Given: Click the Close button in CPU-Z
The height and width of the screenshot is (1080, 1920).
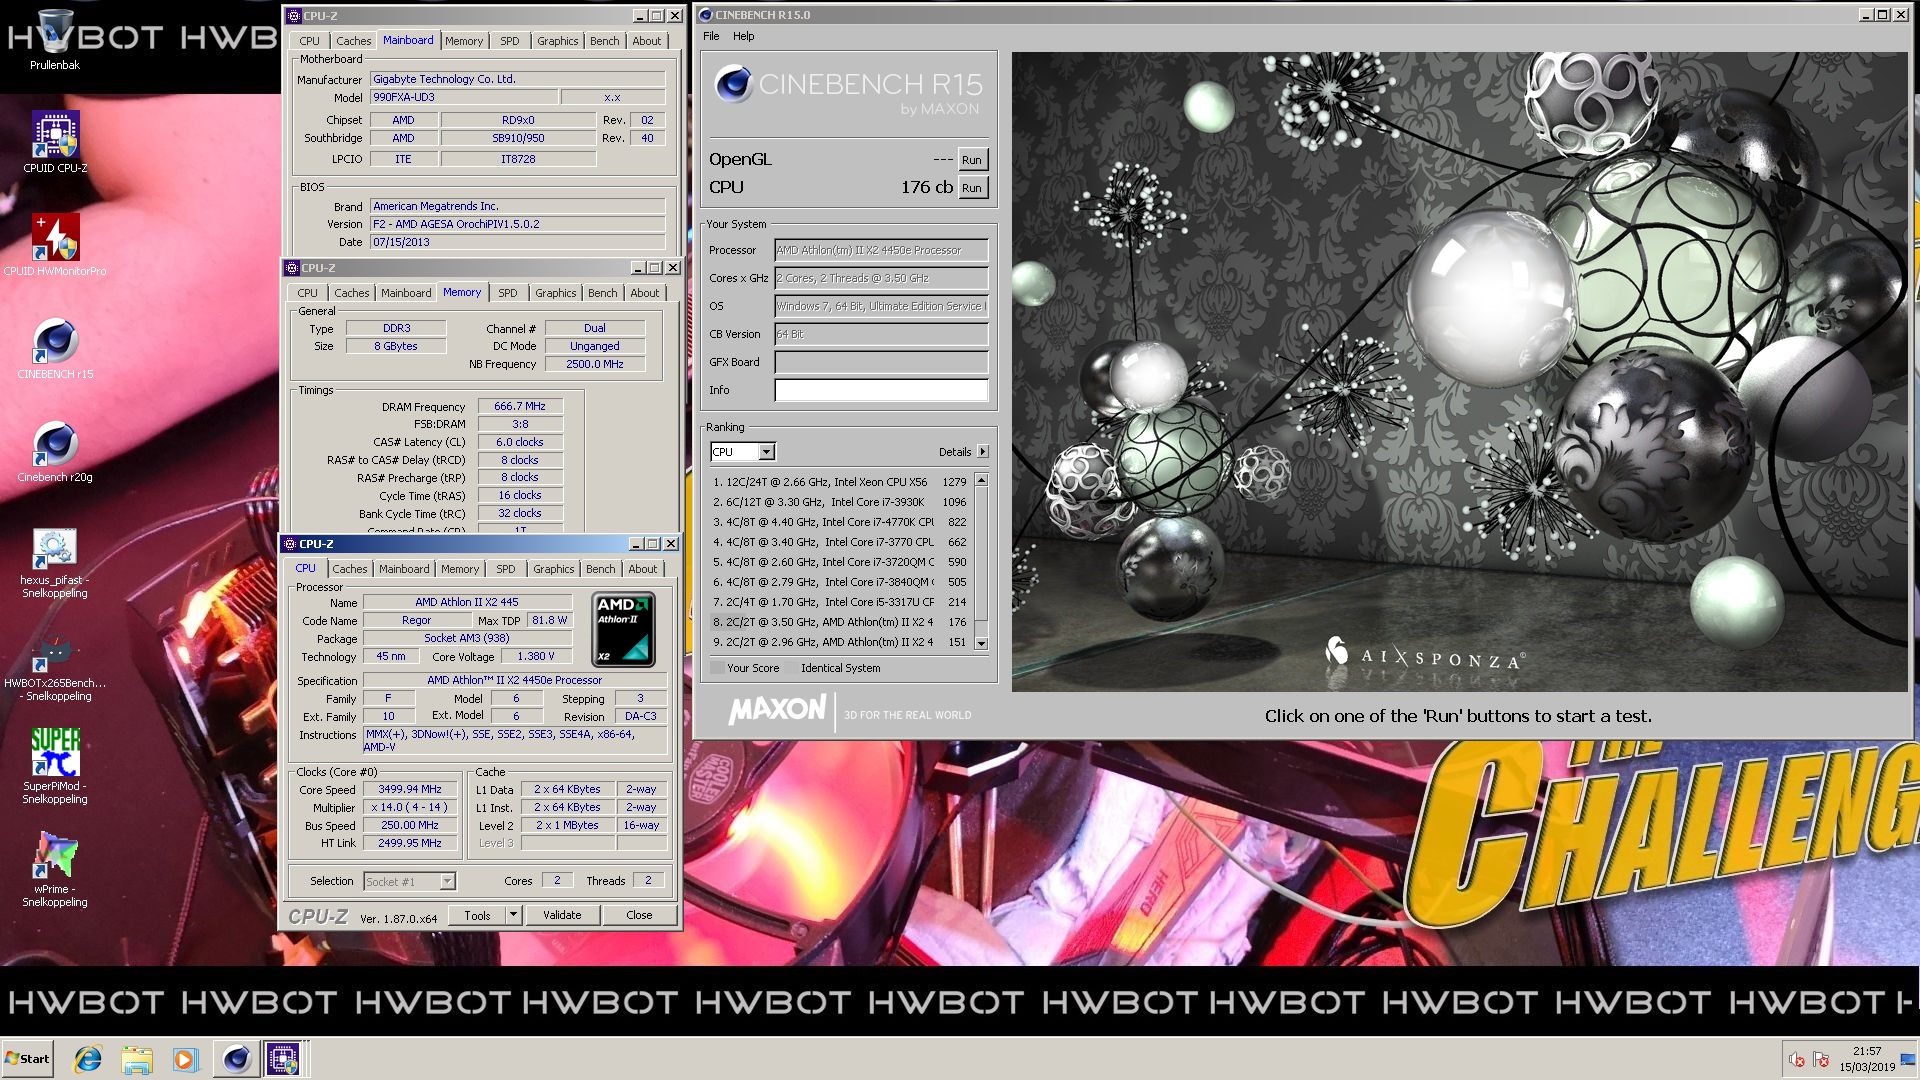Looking at the screenshot, I should tap(639, 915).
